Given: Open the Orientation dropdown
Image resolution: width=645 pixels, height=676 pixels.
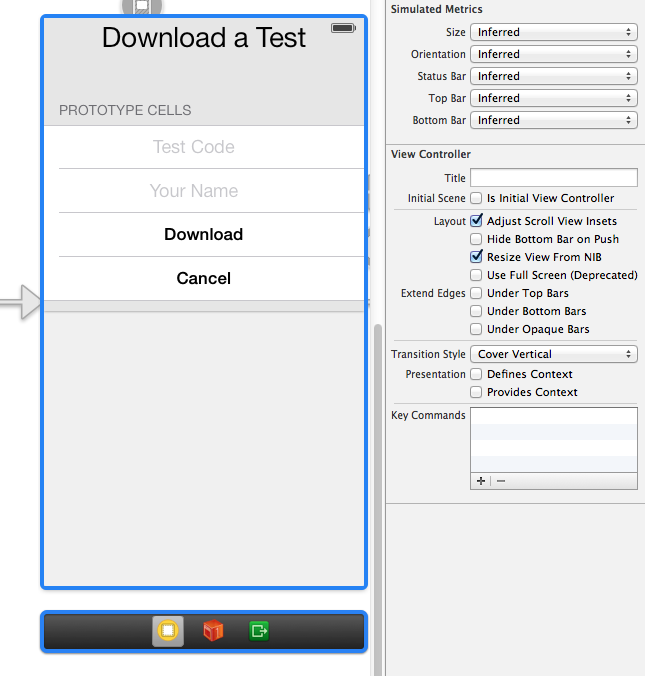Looking at the screenshot, I should (x=553, y=54).
